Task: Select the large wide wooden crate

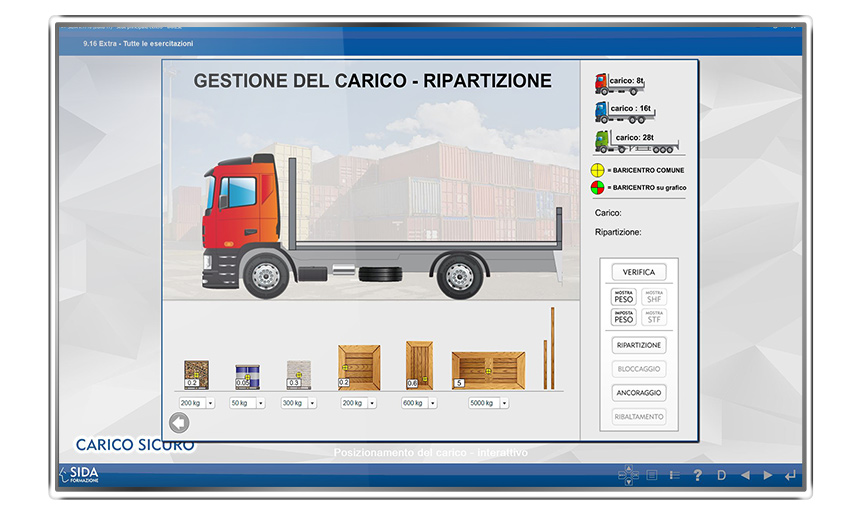Action: coord(488,370)
